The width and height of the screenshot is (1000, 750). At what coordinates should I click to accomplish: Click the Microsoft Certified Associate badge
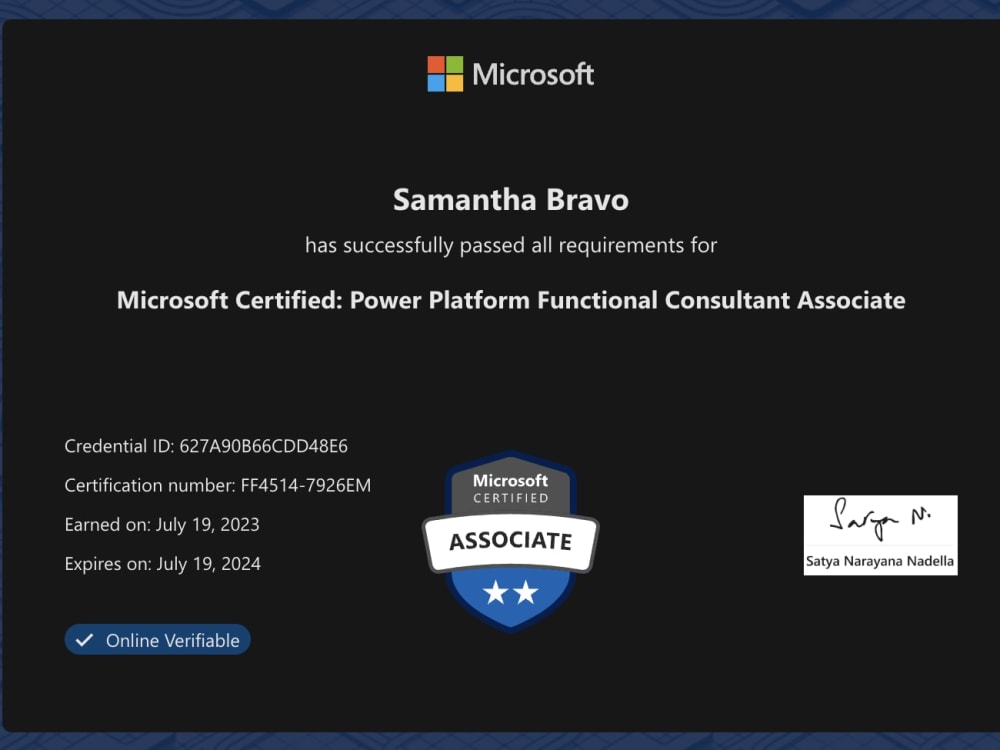(x=510, y=541)
